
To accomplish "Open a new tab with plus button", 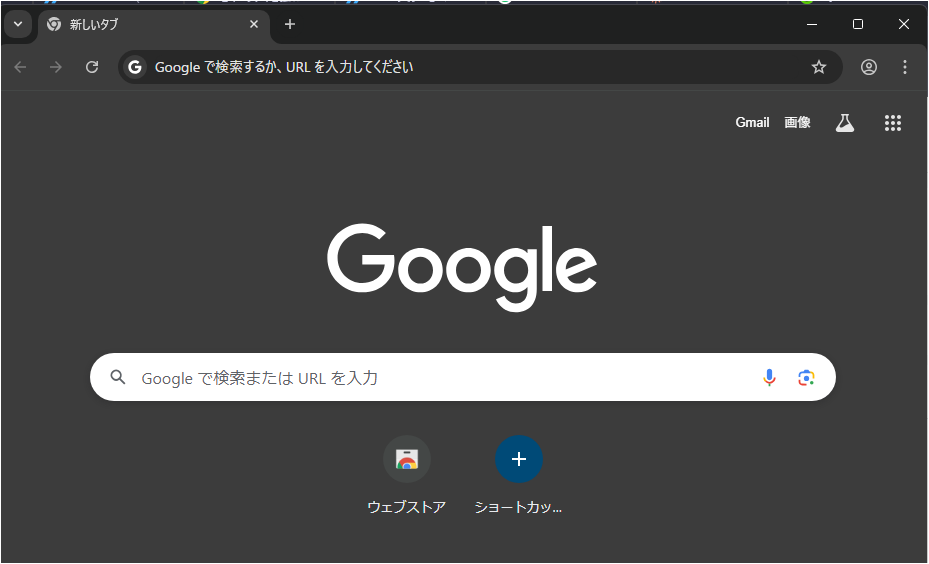I will pyautogui.click(x=290, y=24).
